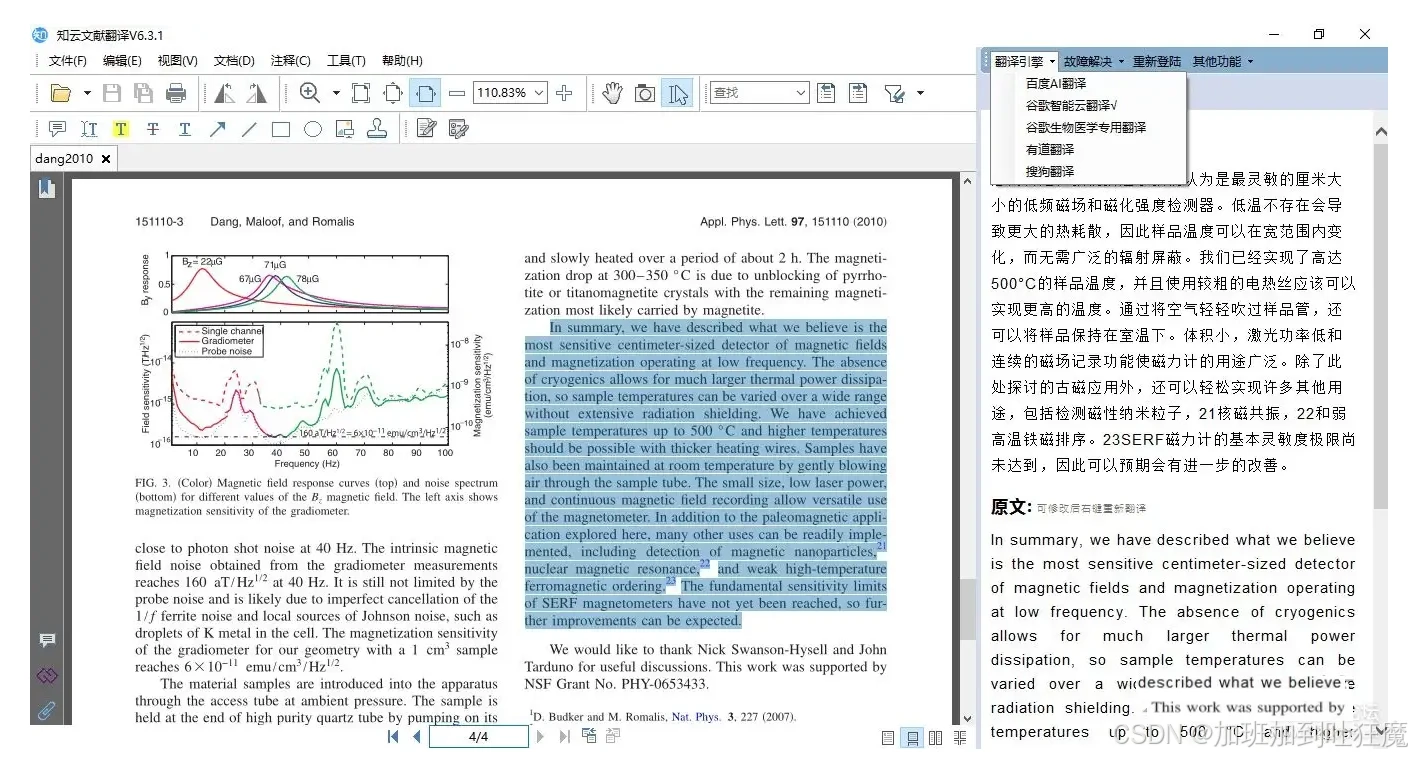Switch to actual size view
This screenshot has width=1412, height=760.
pyautogui.click(x=361, y=93)
